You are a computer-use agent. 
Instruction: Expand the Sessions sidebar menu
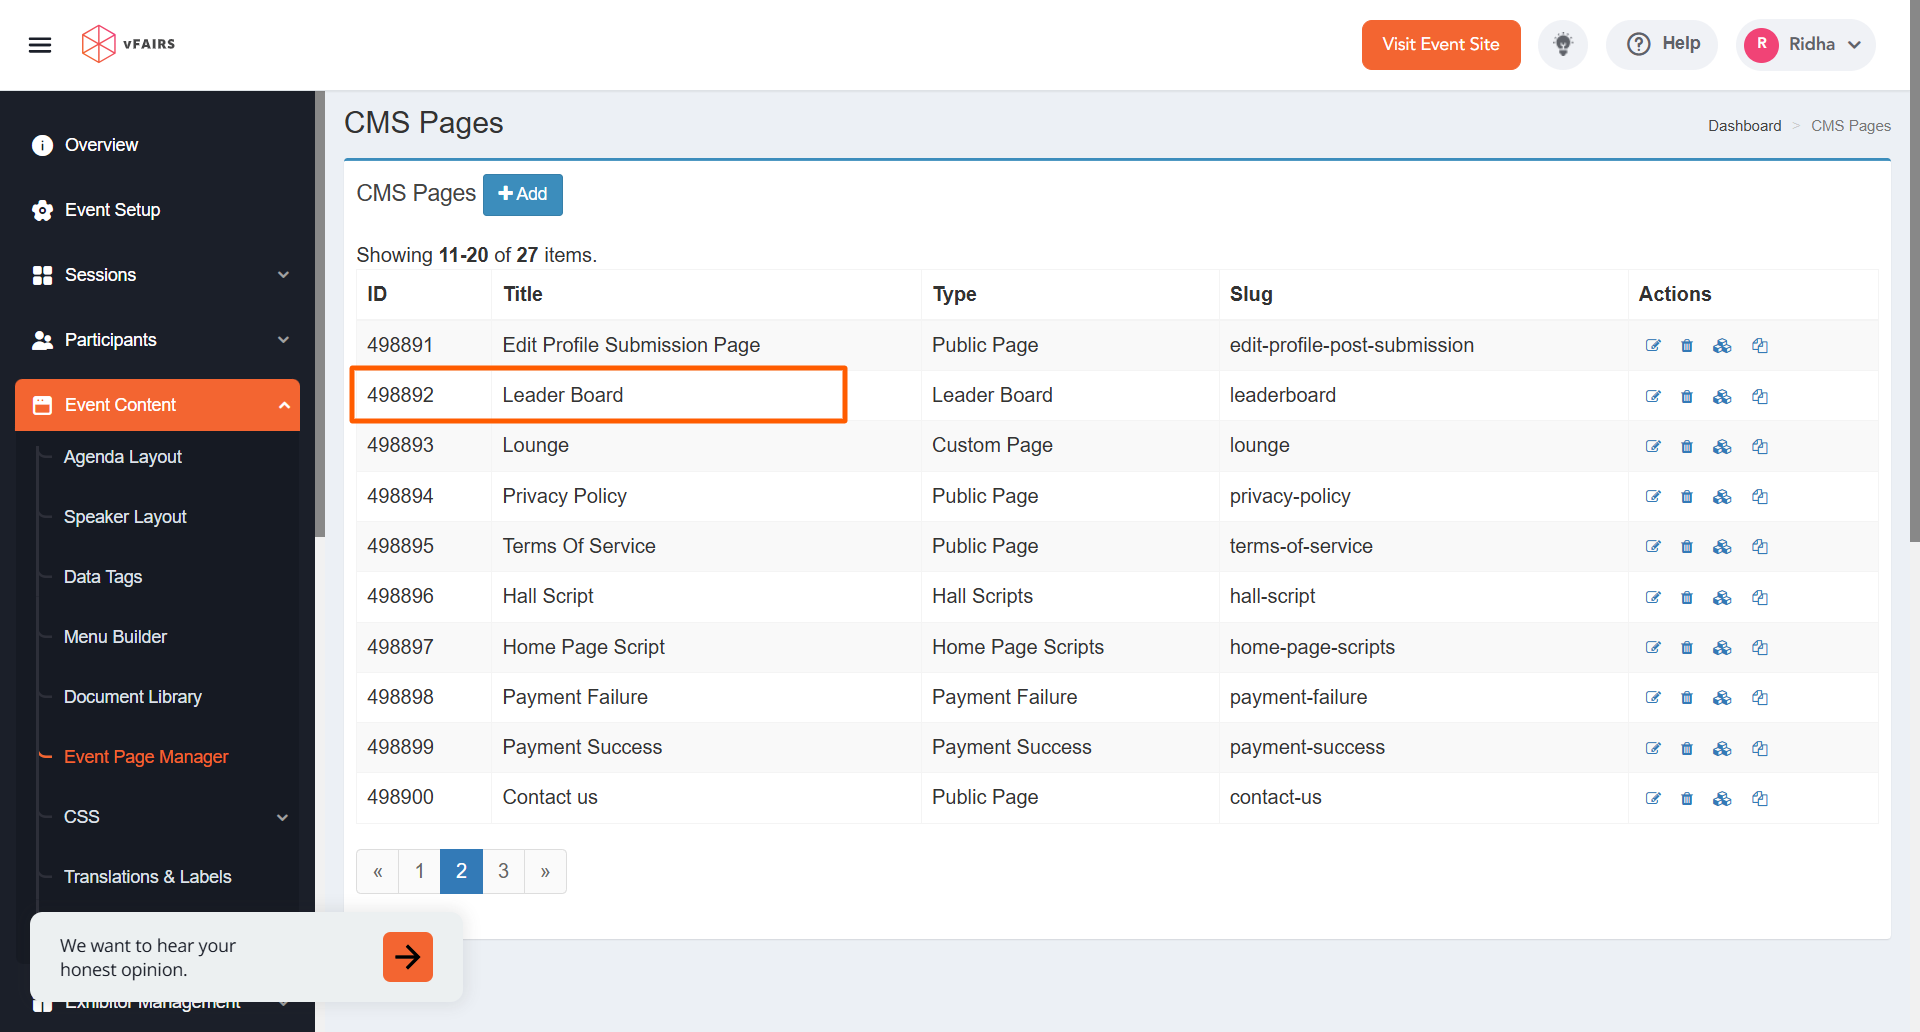pos(160,275)
